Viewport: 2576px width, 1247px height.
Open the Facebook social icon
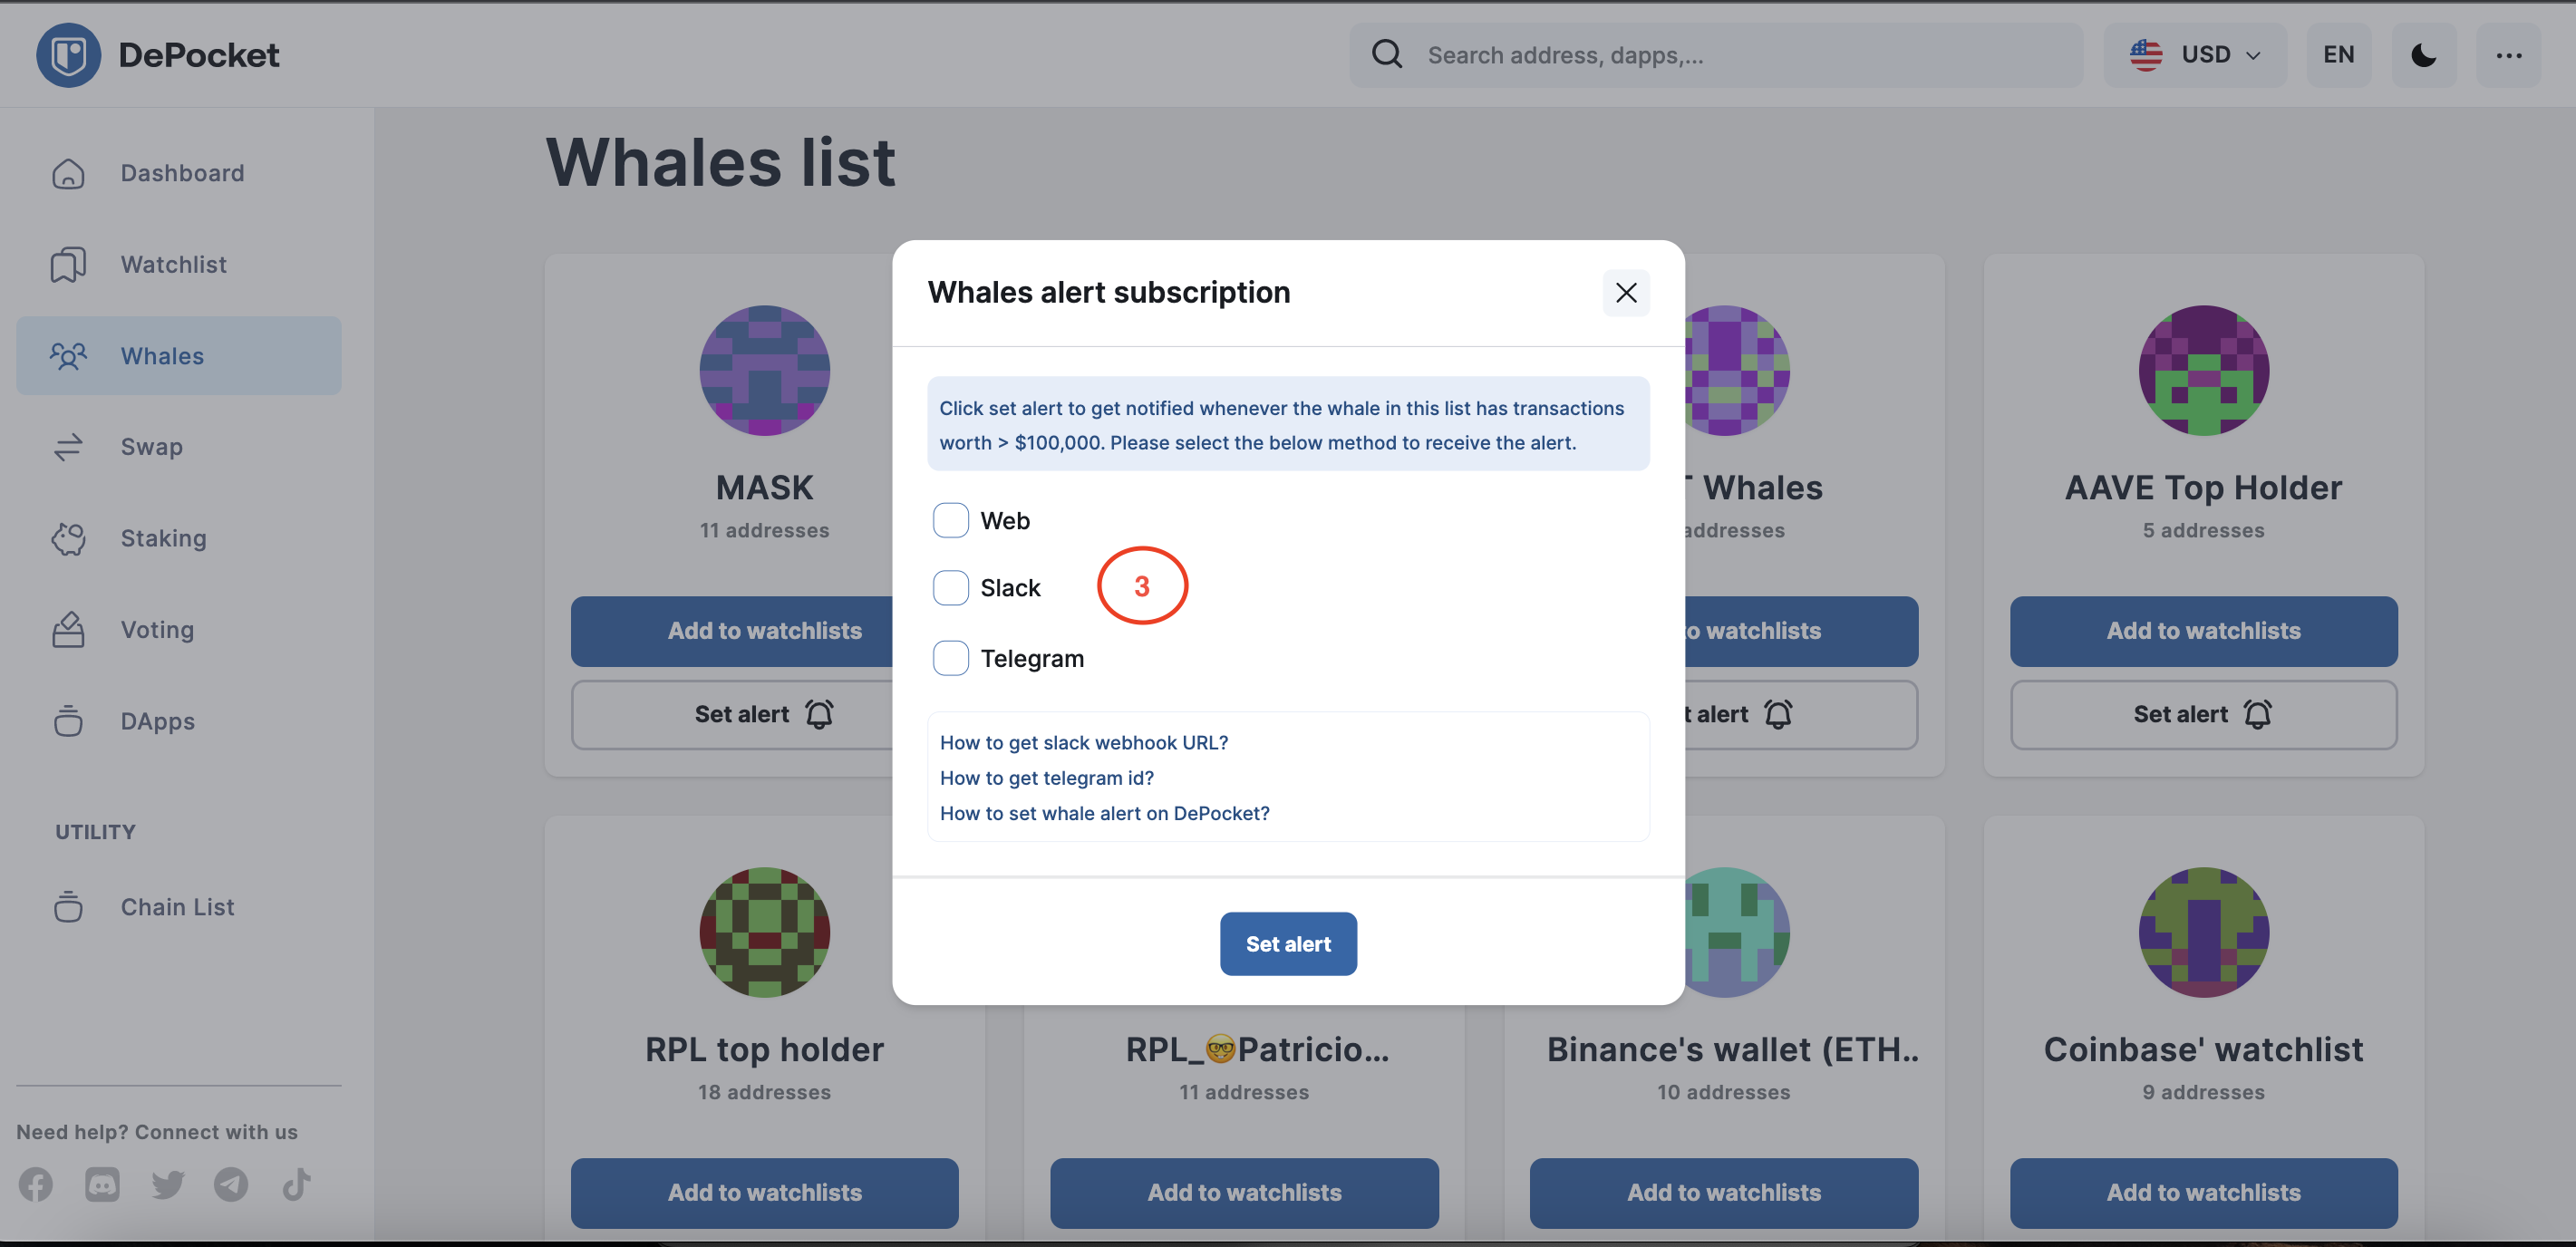pyautogui.click(x=36, y=1184)
